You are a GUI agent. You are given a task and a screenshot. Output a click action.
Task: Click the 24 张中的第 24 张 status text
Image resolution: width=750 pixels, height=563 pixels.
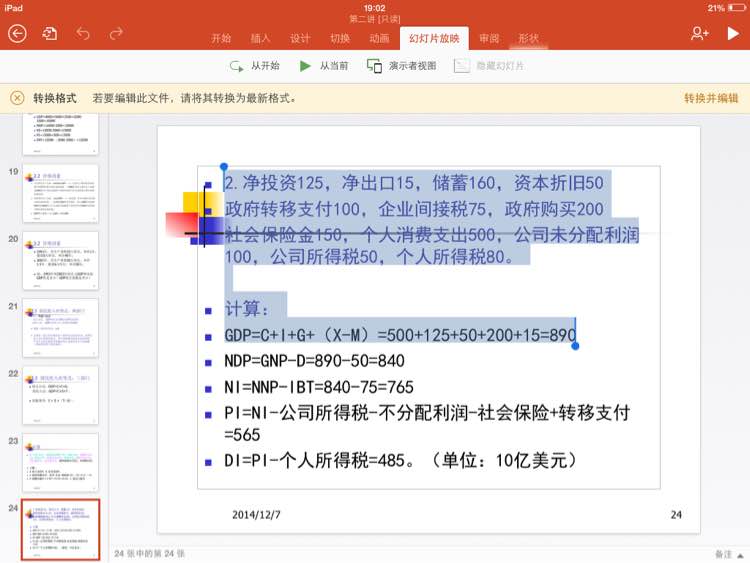pos(150,553)
